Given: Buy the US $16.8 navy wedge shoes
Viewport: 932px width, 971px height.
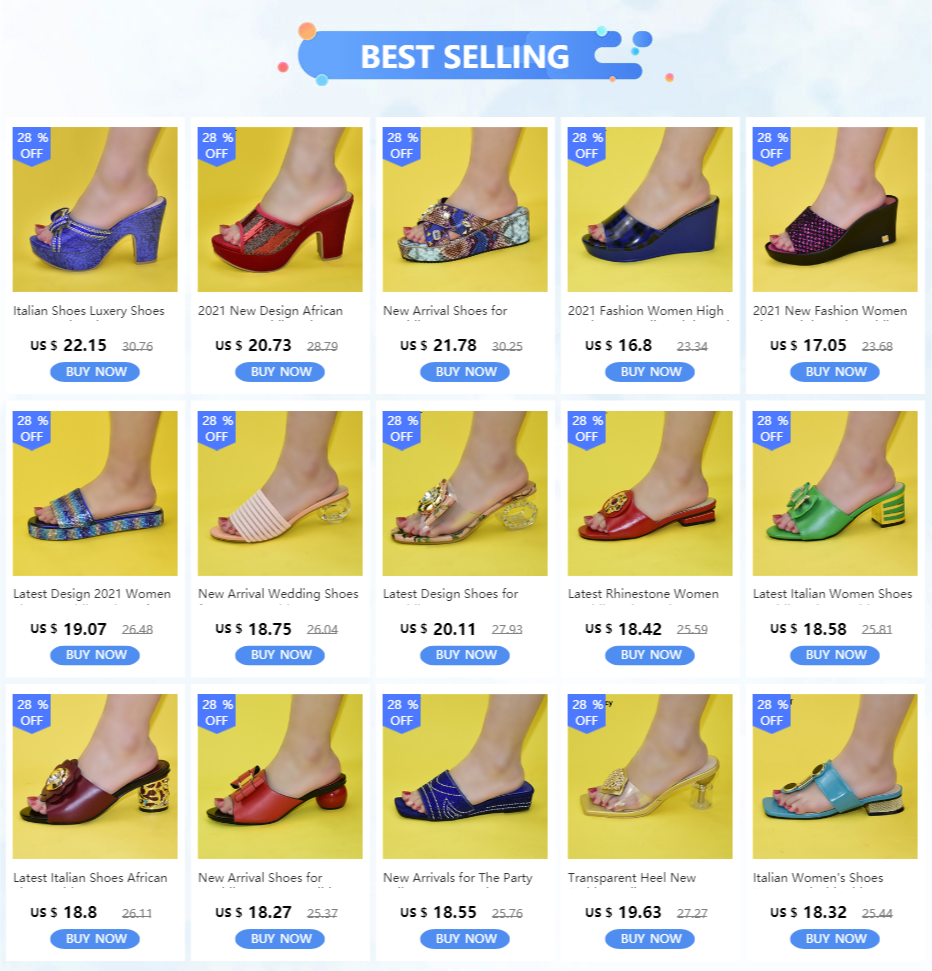Looking at the screenshot, I should (650, 372).
